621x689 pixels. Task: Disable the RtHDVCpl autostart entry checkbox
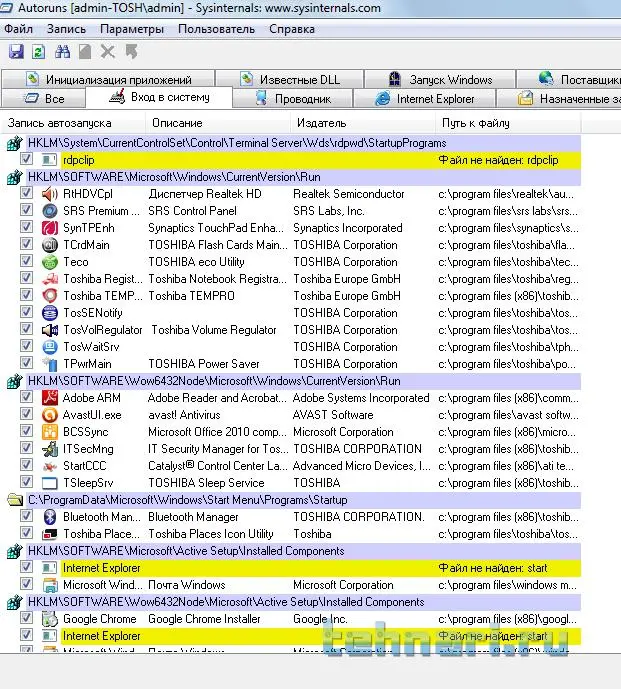point(27,194)
